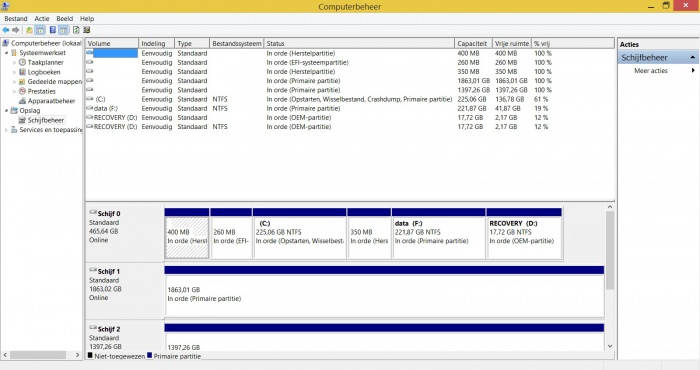
Task: Click the disk view scrollbar down arrow
Action: click(610, 346)
